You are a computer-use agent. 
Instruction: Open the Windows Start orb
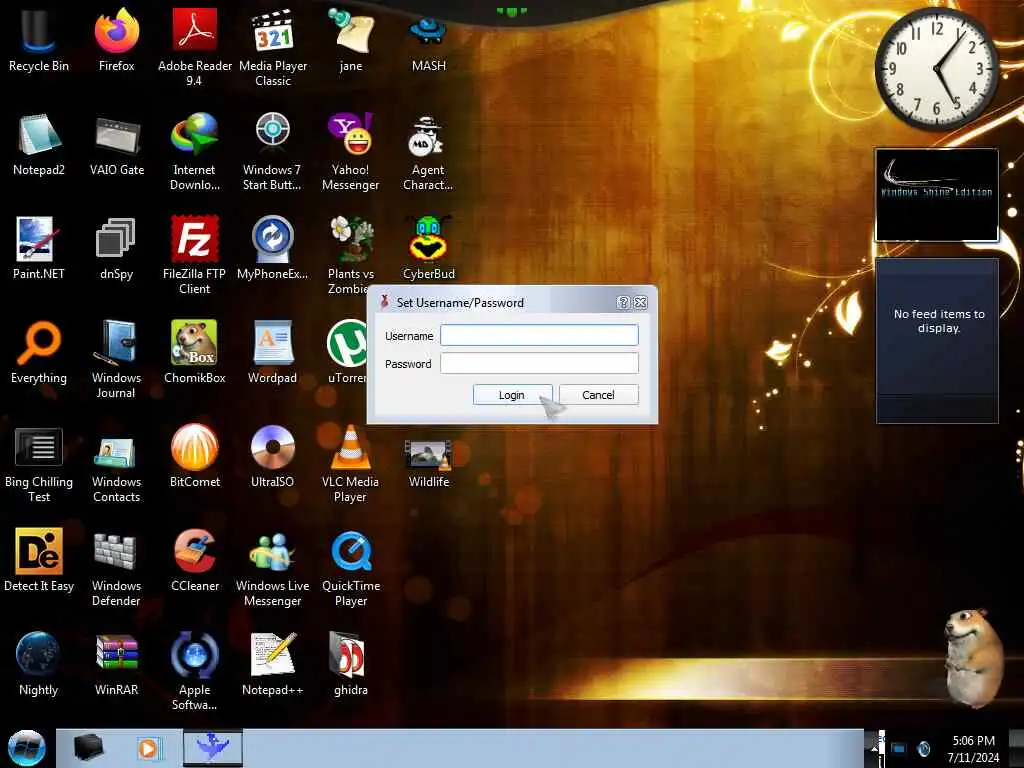click(x=26, y=748)
